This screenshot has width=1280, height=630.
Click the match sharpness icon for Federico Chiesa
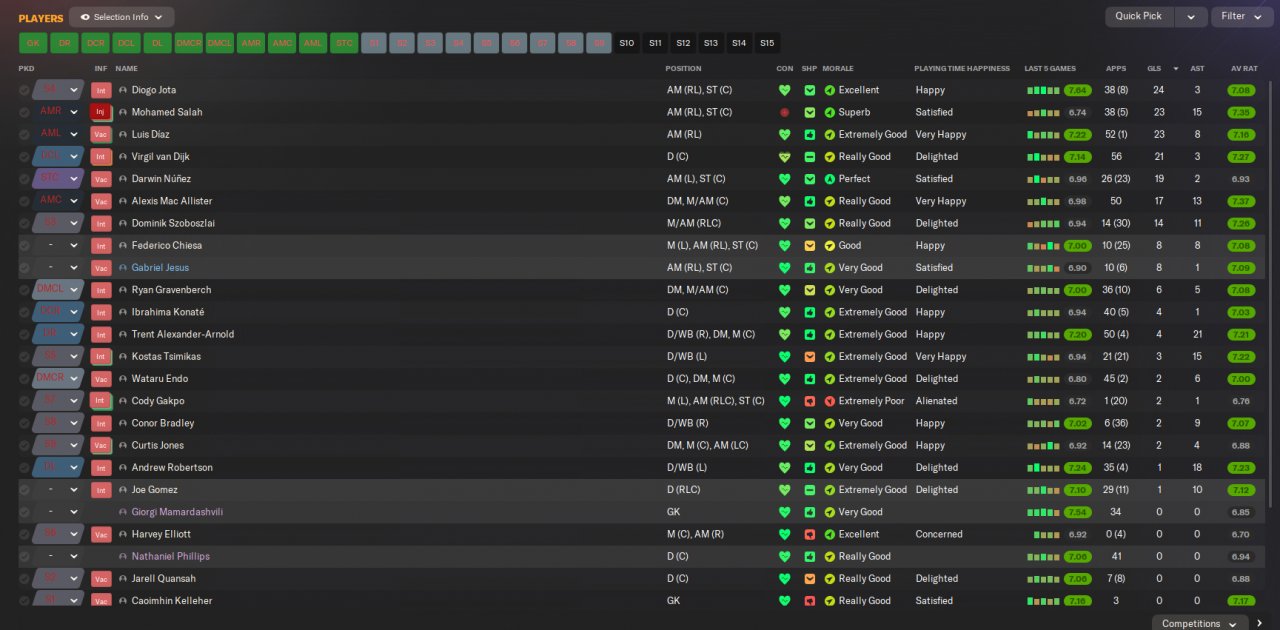(810, 245)
